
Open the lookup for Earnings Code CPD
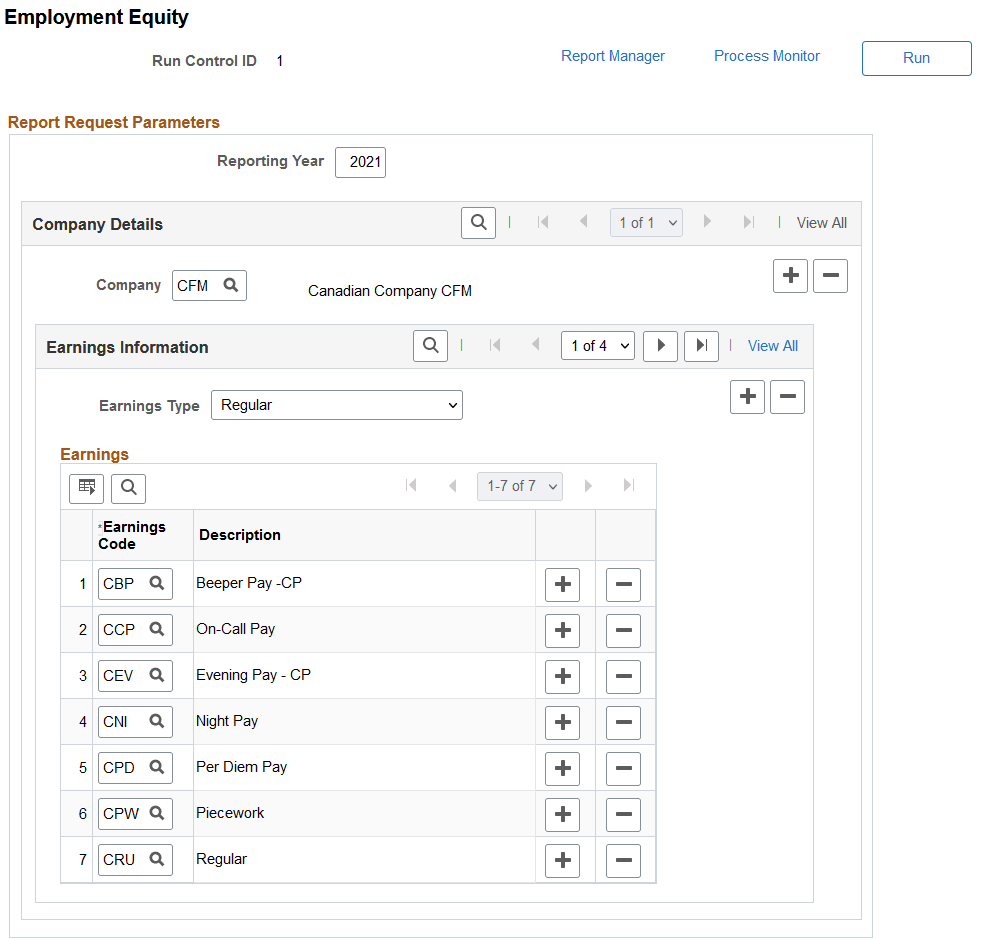point(157,767)
